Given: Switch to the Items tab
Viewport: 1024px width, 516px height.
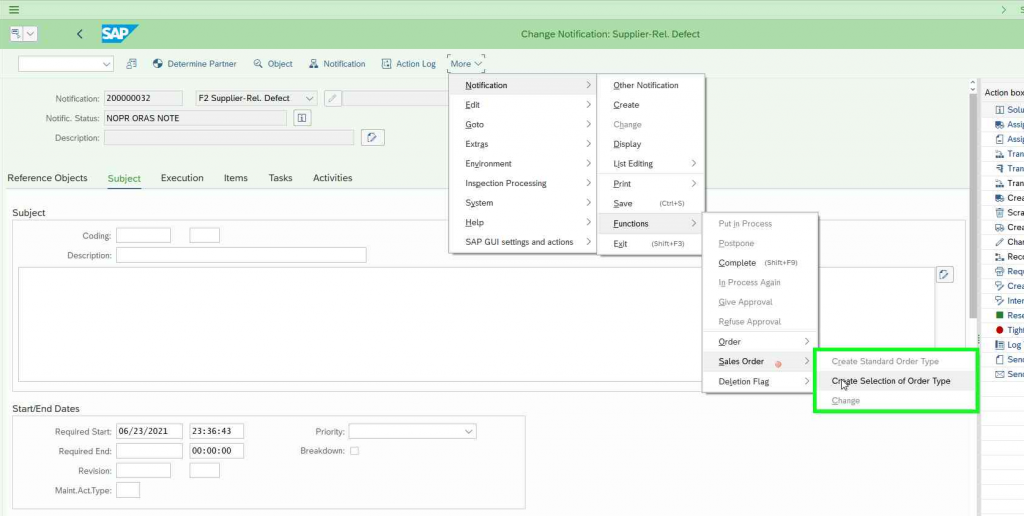Looking at the screenshot, I should [x=236, y=178].
